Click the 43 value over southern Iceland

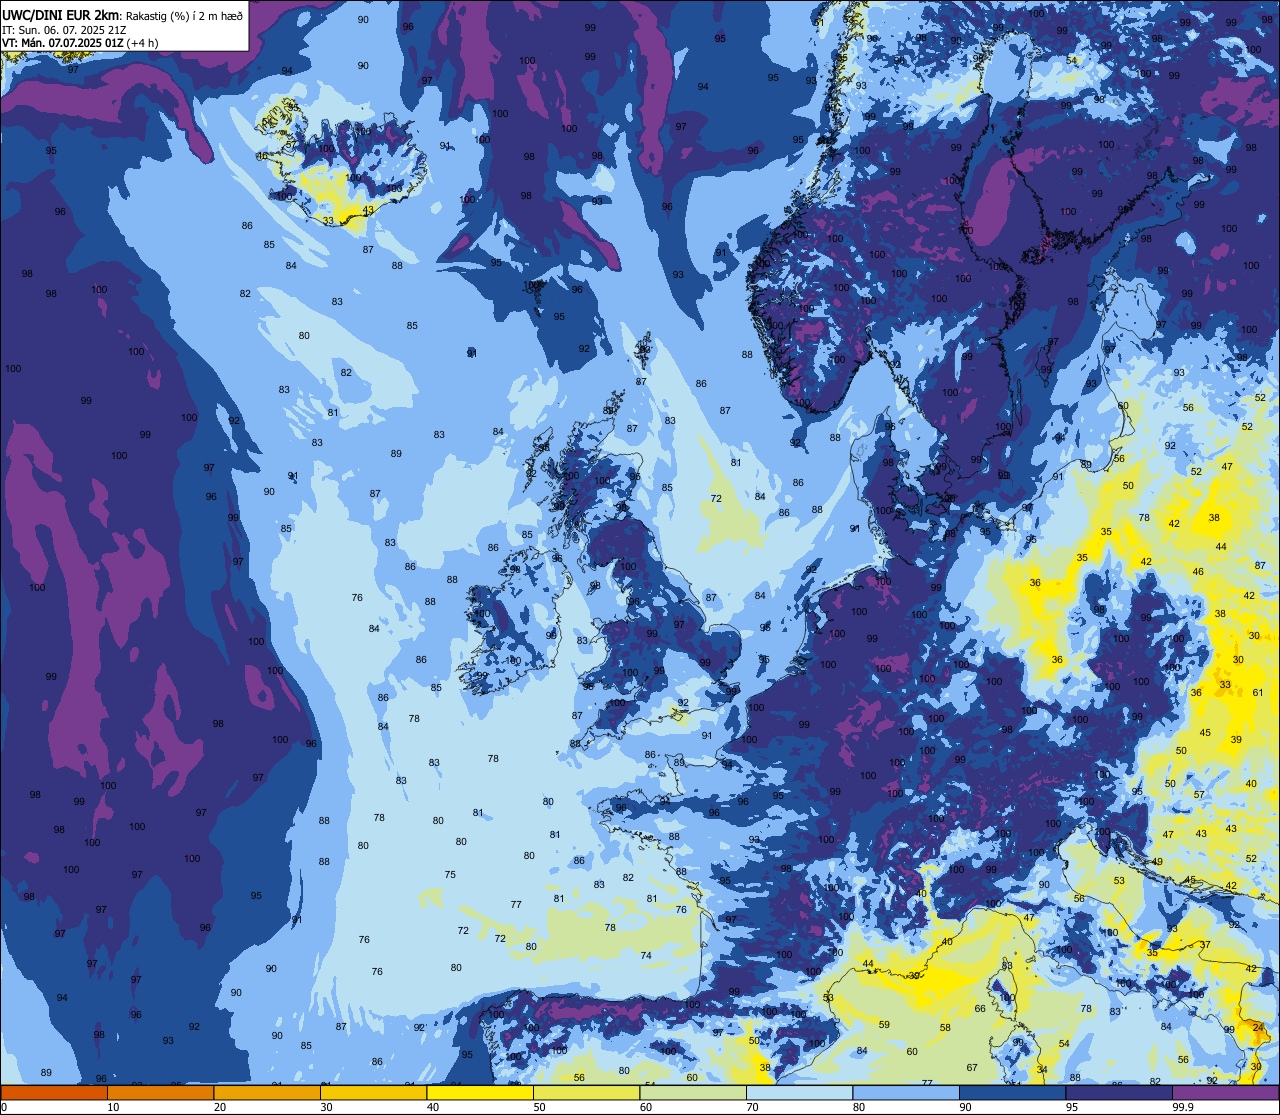368,210
